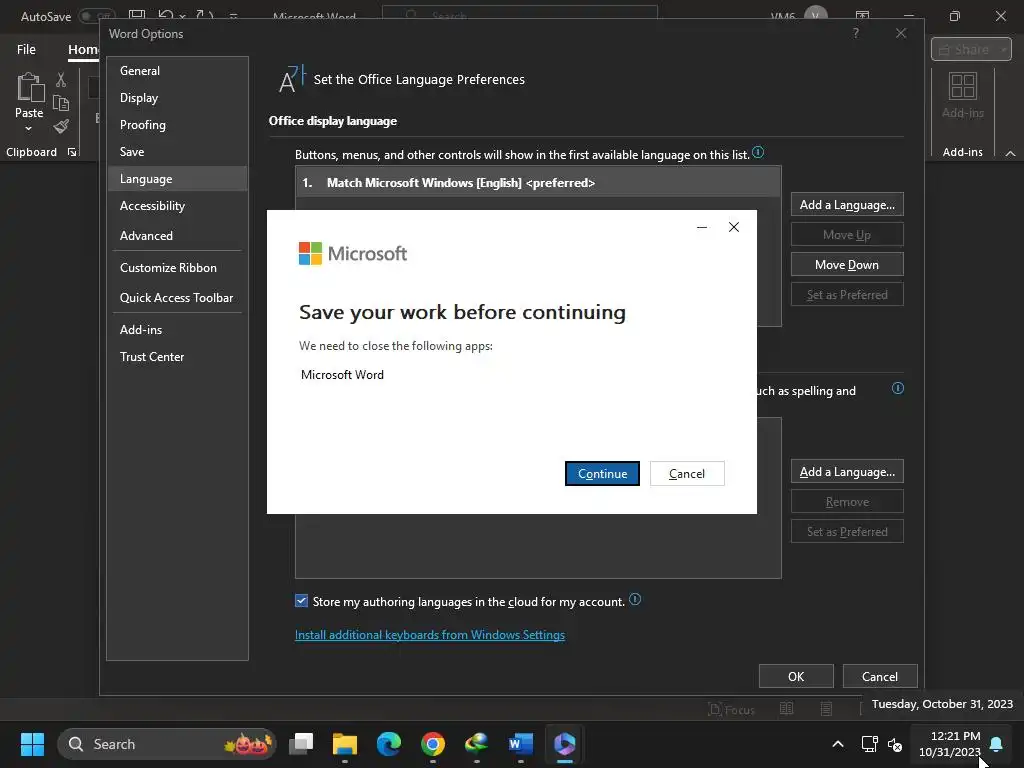Select Match Microsoft Windows [English] list row
Viewport: 1024px width, 768px height.
pyautogui.click(x=537, y=183)
